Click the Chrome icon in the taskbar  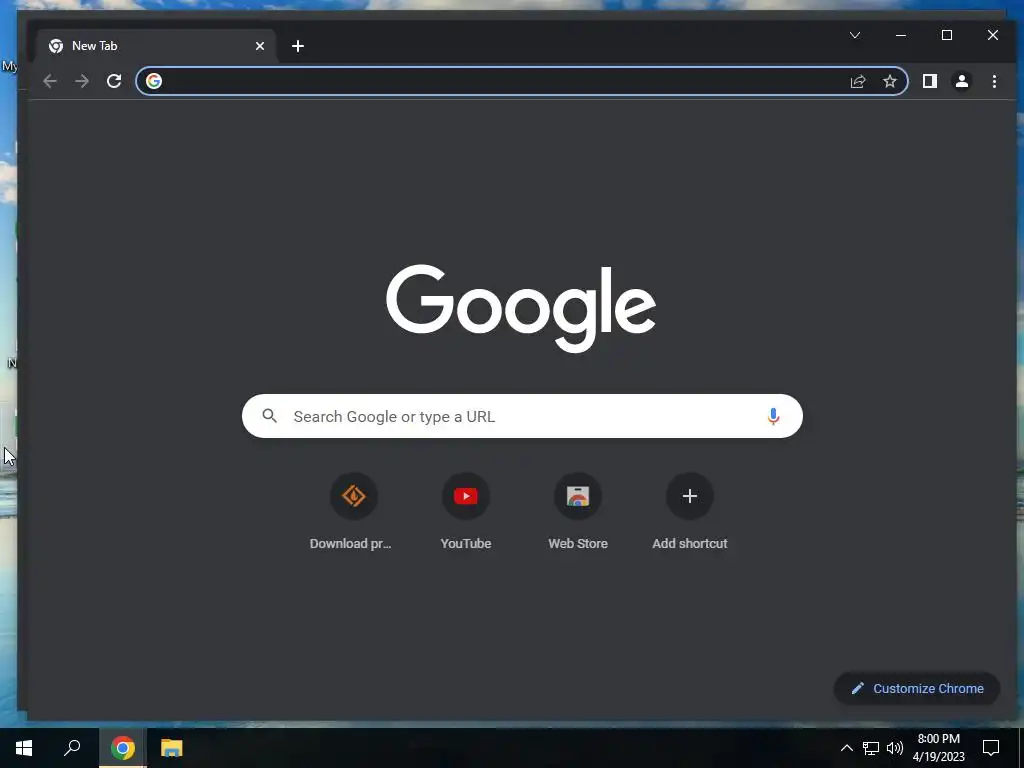tap(123, 748)
